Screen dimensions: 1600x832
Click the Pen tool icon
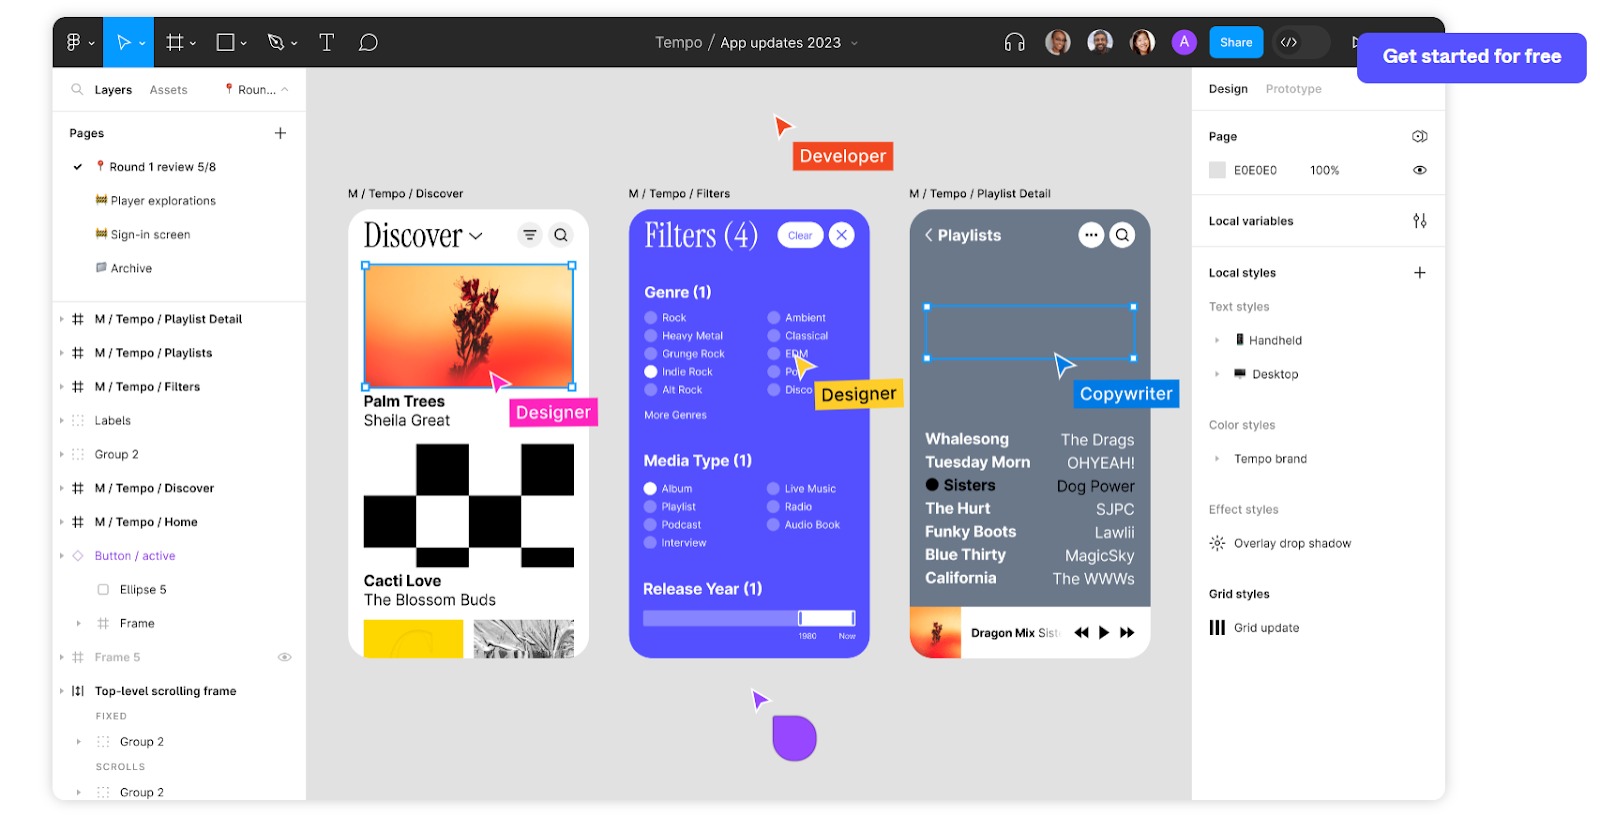coord(276,42)
